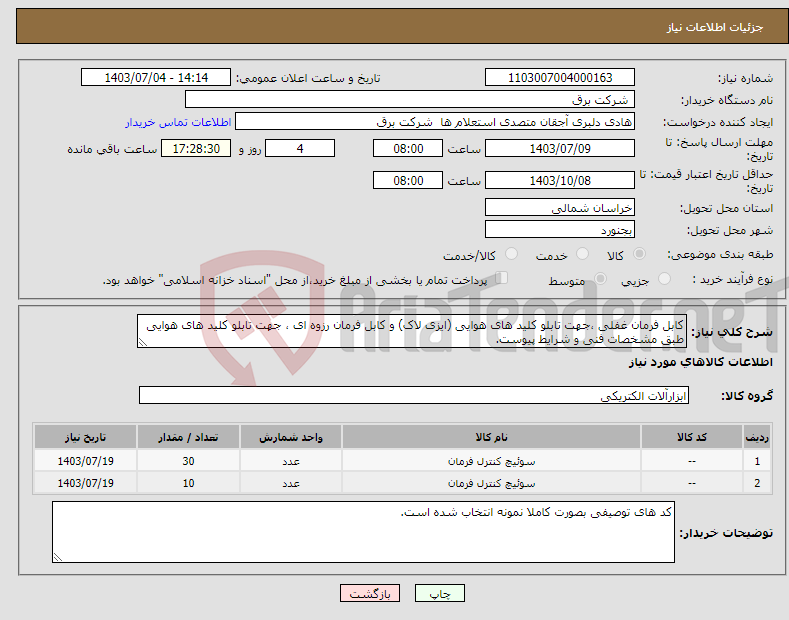The image size is (789, 620).
Task: Click the شرح کلی نیاز description textarea
Action: tap(412, 332)
